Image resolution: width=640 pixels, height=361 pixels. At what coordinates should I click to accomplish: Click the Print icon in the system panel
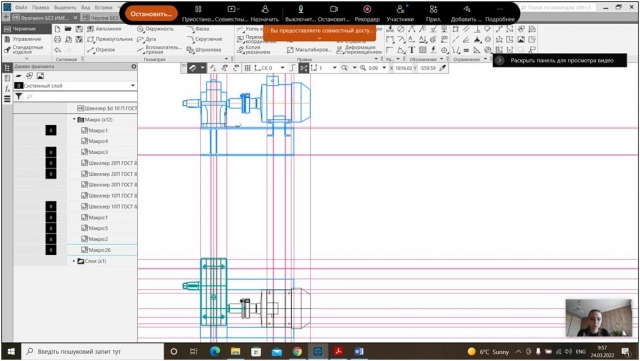point(58,39)
